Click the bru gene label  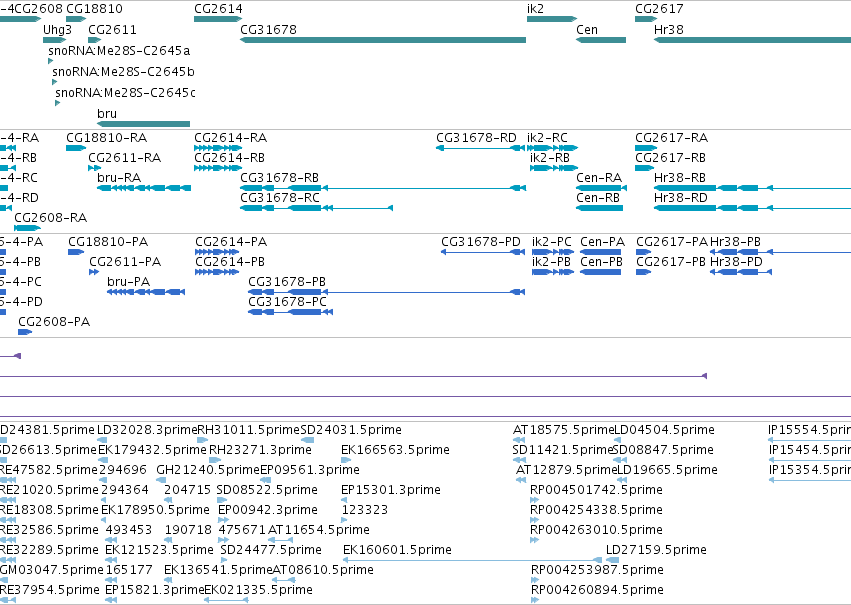click(x=107, y=113)
